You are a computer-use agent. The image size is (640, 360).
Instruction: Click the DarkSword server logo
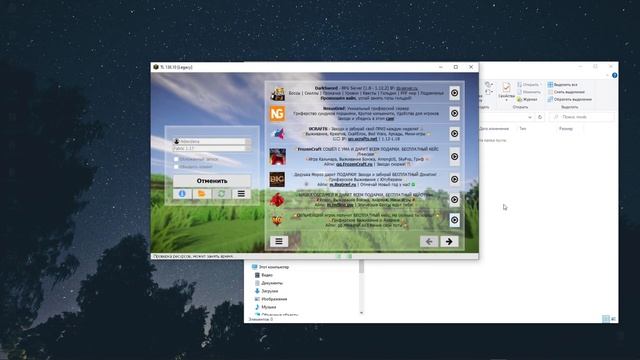[x=278, y=93]
